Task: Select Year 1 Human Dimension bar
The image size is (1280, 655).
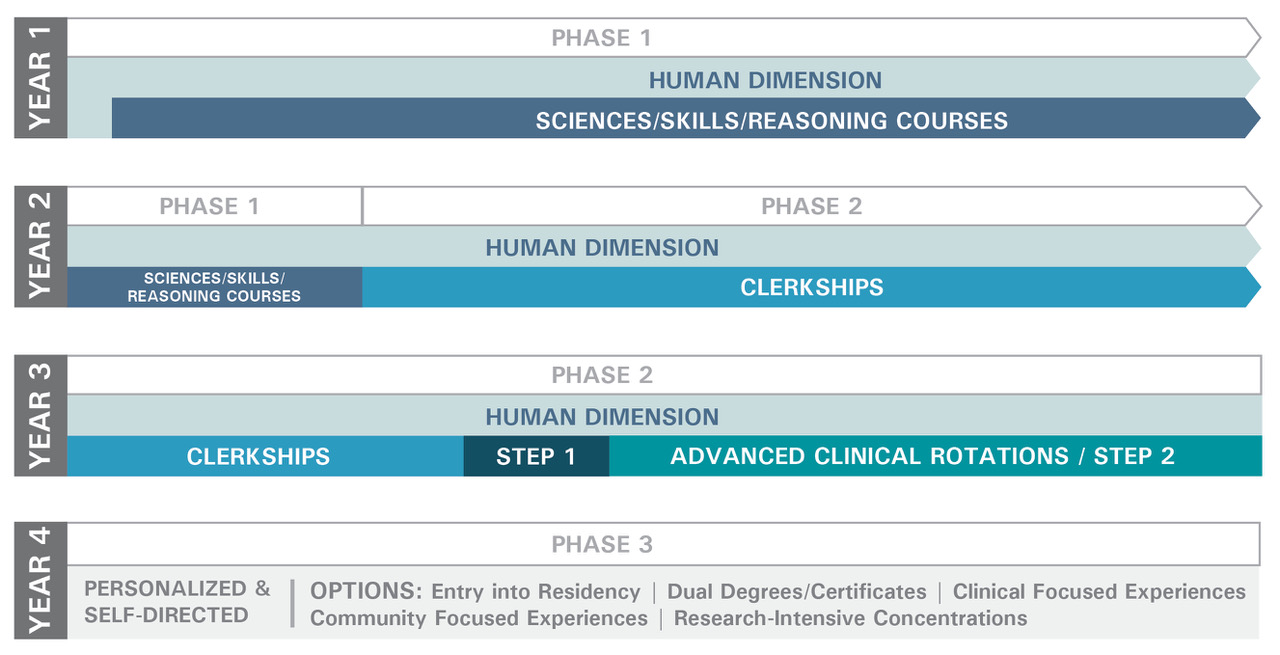Action: coord(765,79)
